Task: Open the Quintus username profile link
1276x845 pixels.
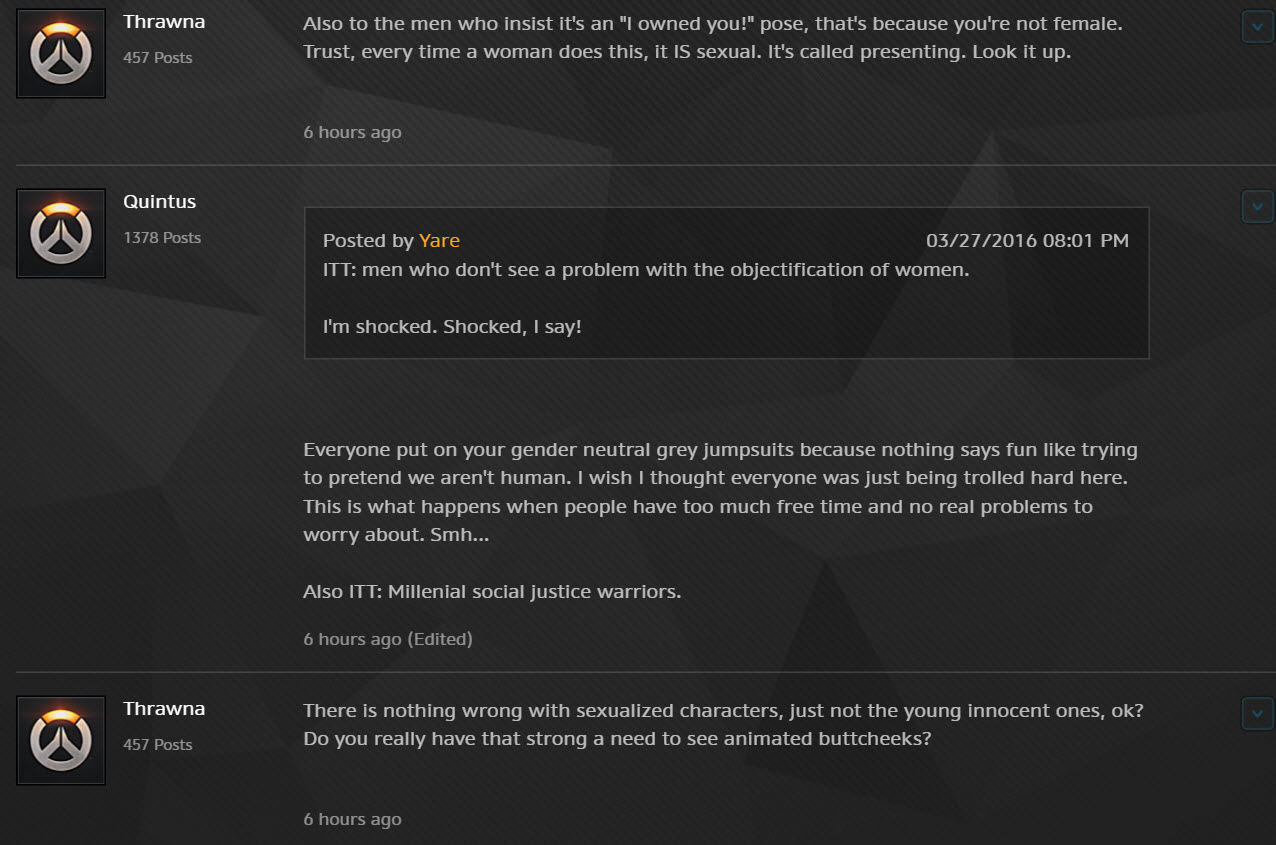Action: tap(160, 201)
